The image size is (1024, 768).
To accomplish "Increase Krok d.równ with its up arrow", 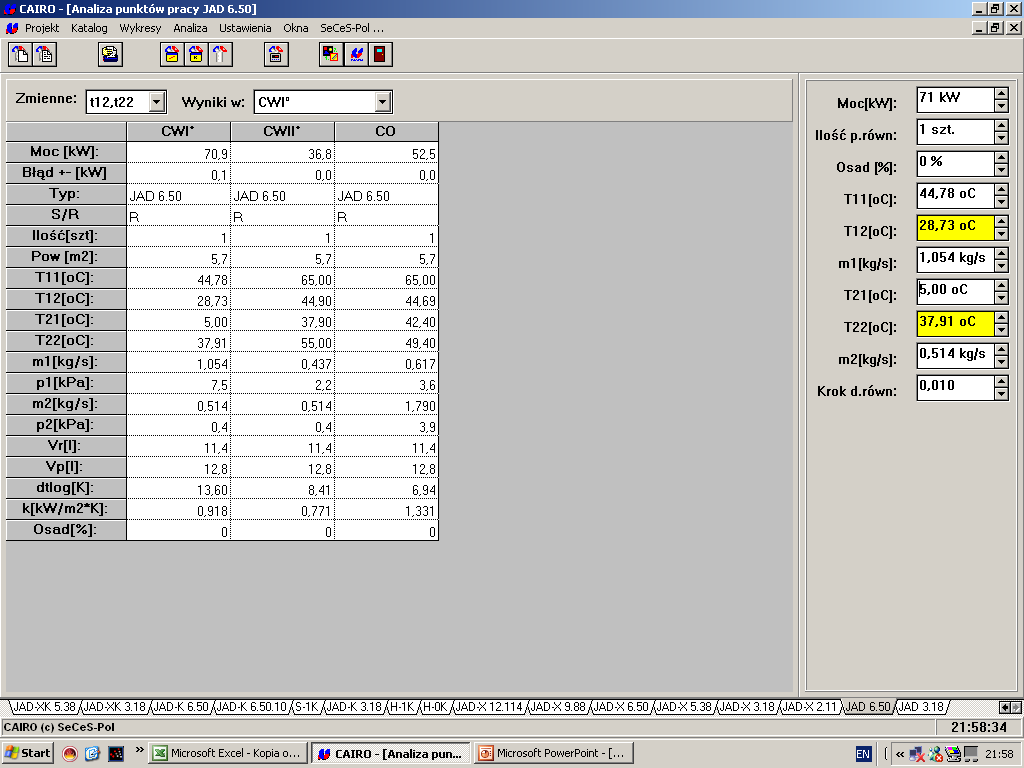I will (x=1001, y=382).
